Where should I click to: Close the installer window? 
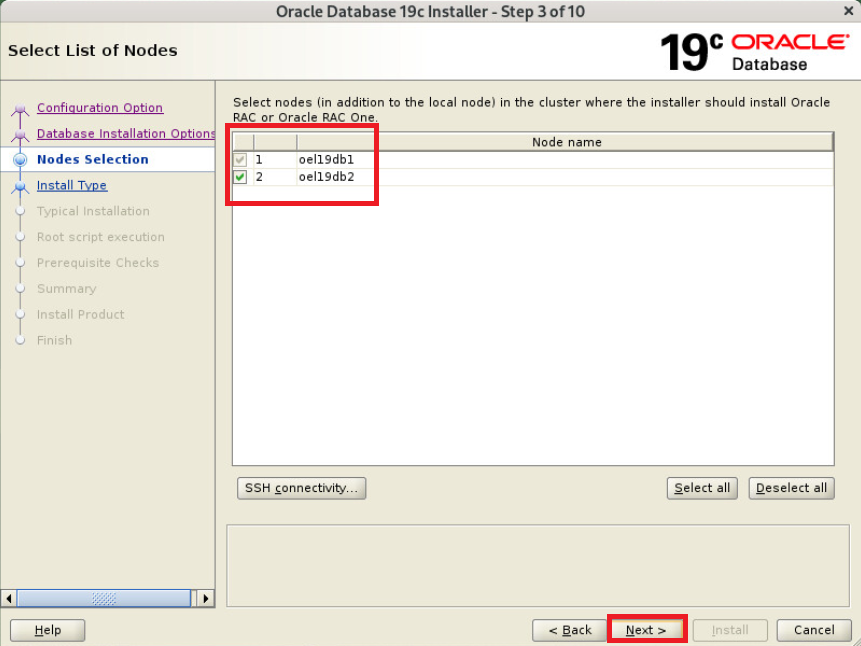click(x=848, y=10)
